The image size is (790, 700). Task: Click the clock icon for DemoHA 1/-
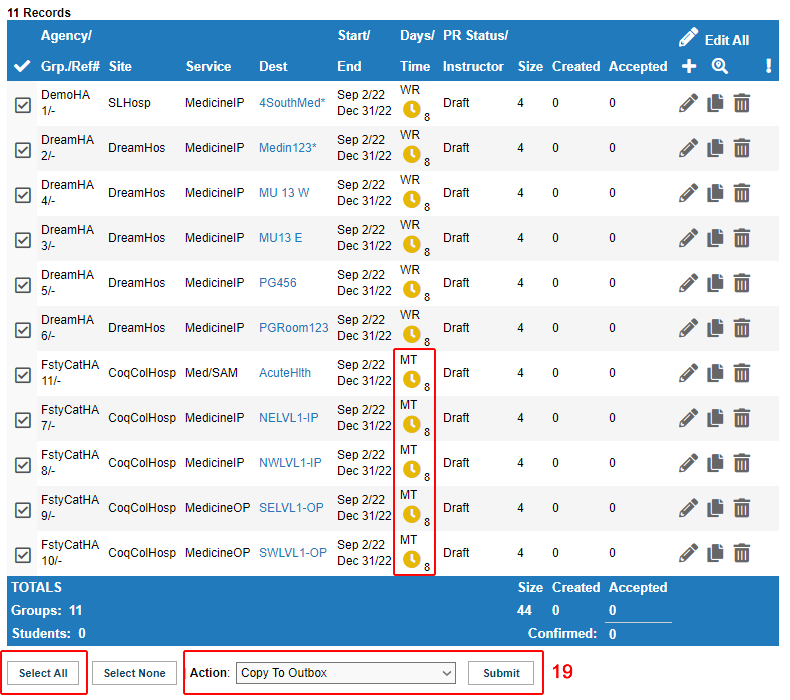tap(412, 109)
